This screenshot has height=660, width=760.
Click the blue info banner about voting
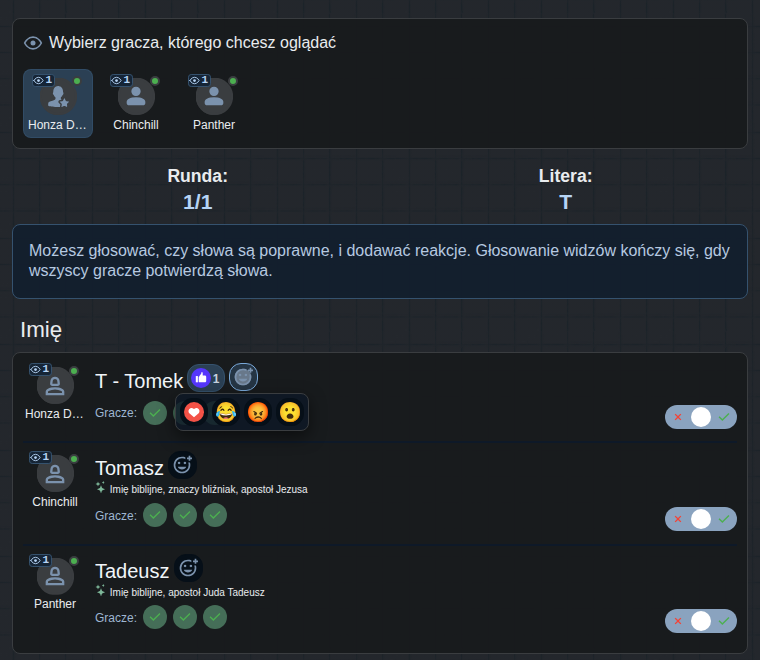(x=380, y=261)
